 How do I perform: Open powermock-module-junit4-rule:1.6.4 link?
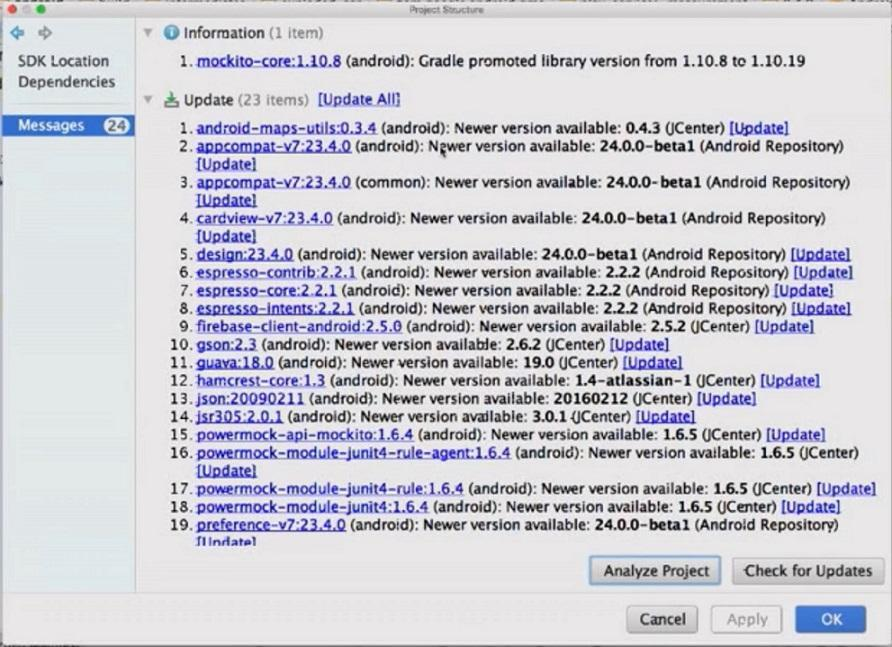click(x=329, y=489)
